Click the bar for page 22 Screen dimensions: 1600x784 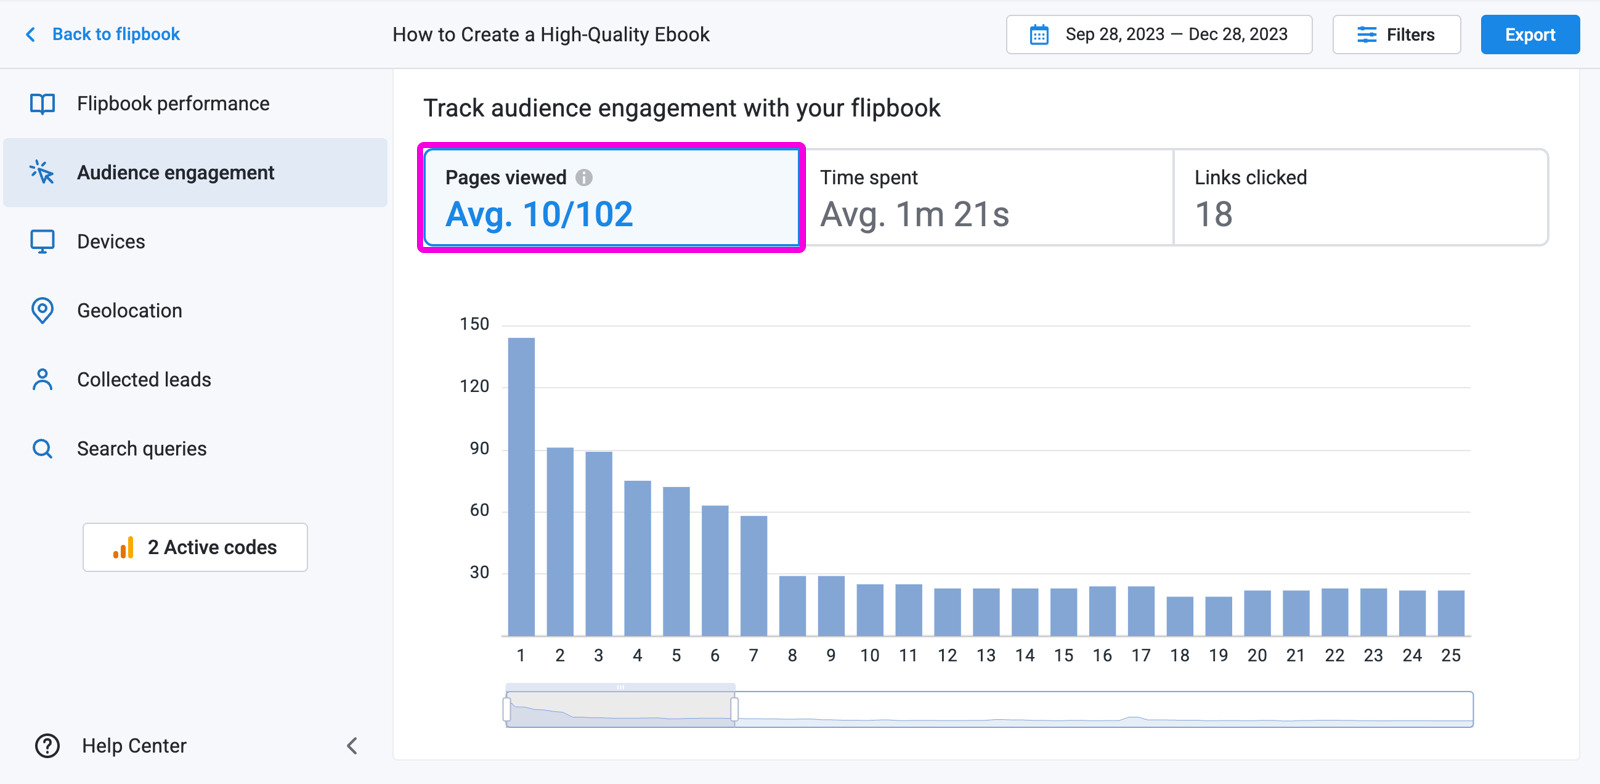[1335, 612]
